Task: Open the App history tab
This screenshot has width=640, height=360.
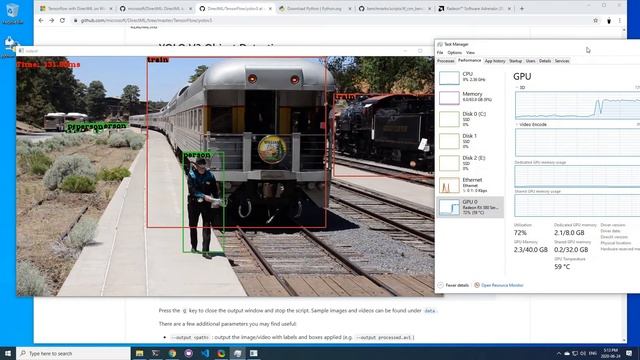Action: 495,61
